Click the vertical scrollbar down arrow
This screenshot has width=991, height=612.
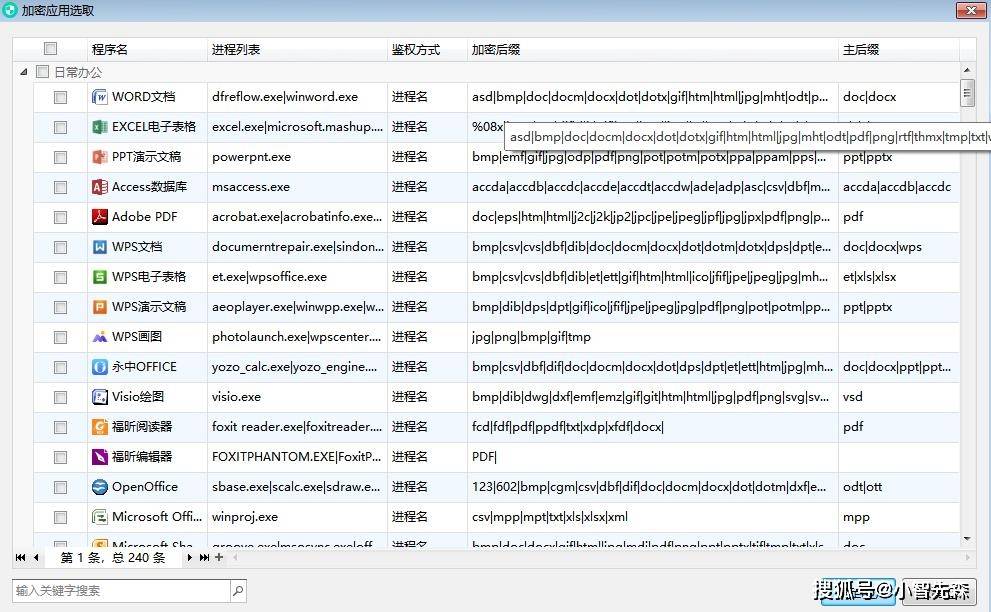966,539
